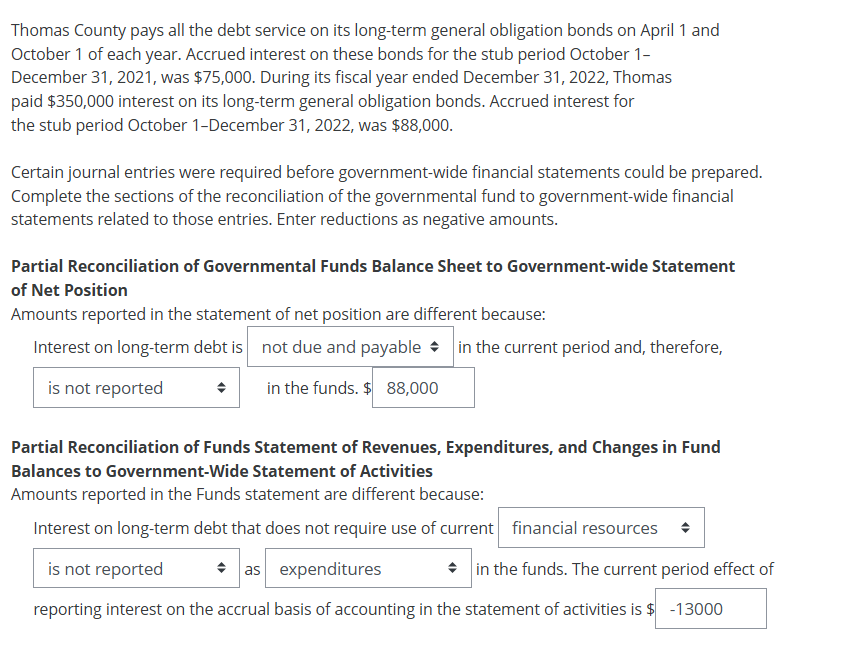Click the "Interest on long-term debt is" label

tap(138, 347)
